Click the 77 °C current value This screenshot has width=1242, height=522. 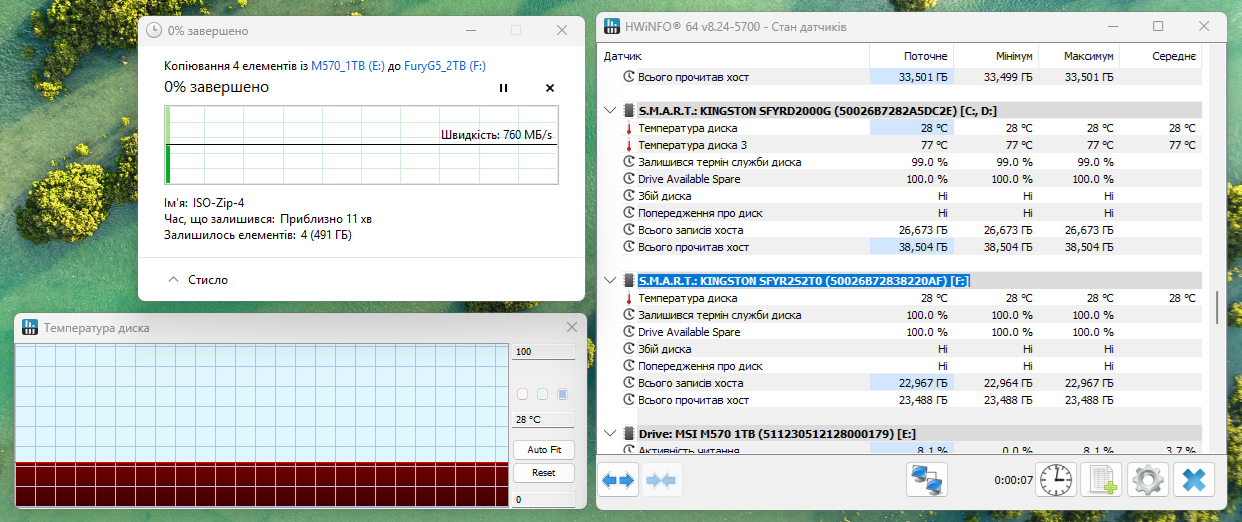(x=935, y=145)
